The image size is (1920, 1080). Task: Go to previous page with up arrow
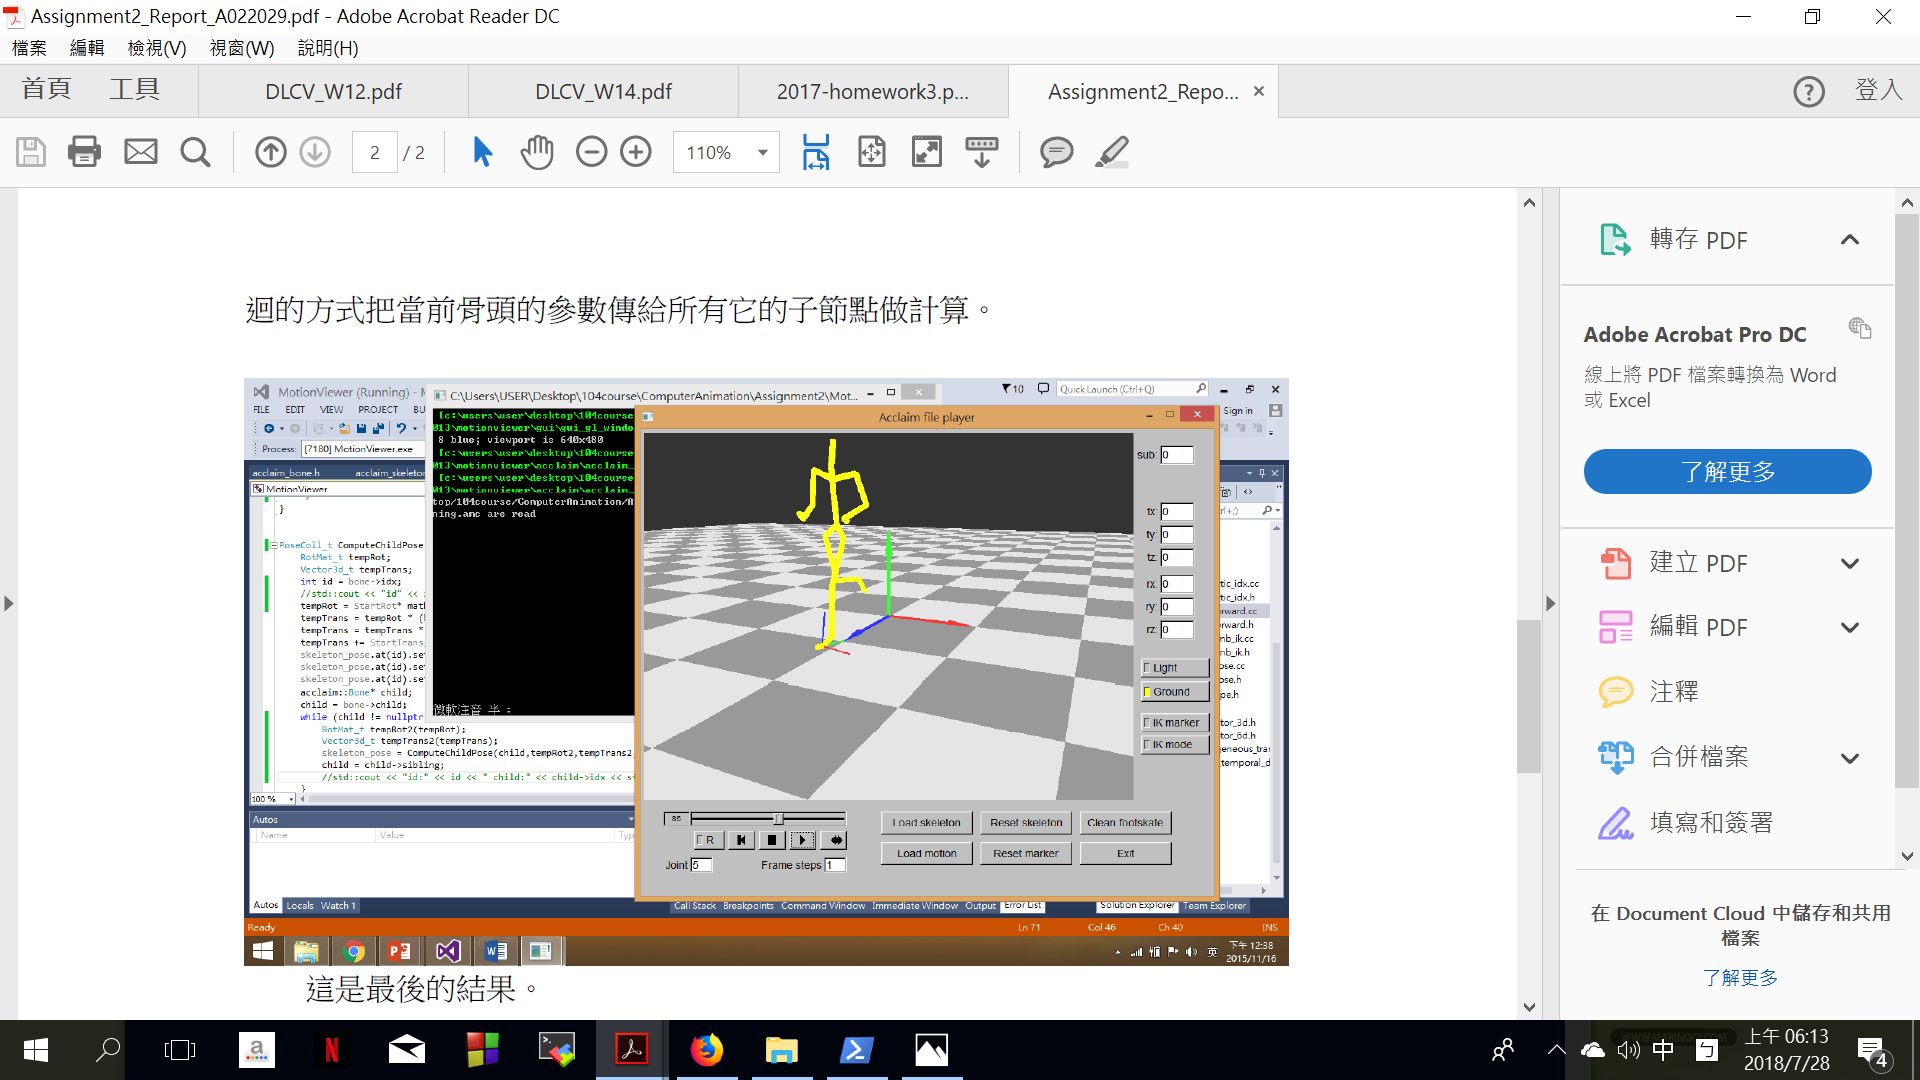270,152
